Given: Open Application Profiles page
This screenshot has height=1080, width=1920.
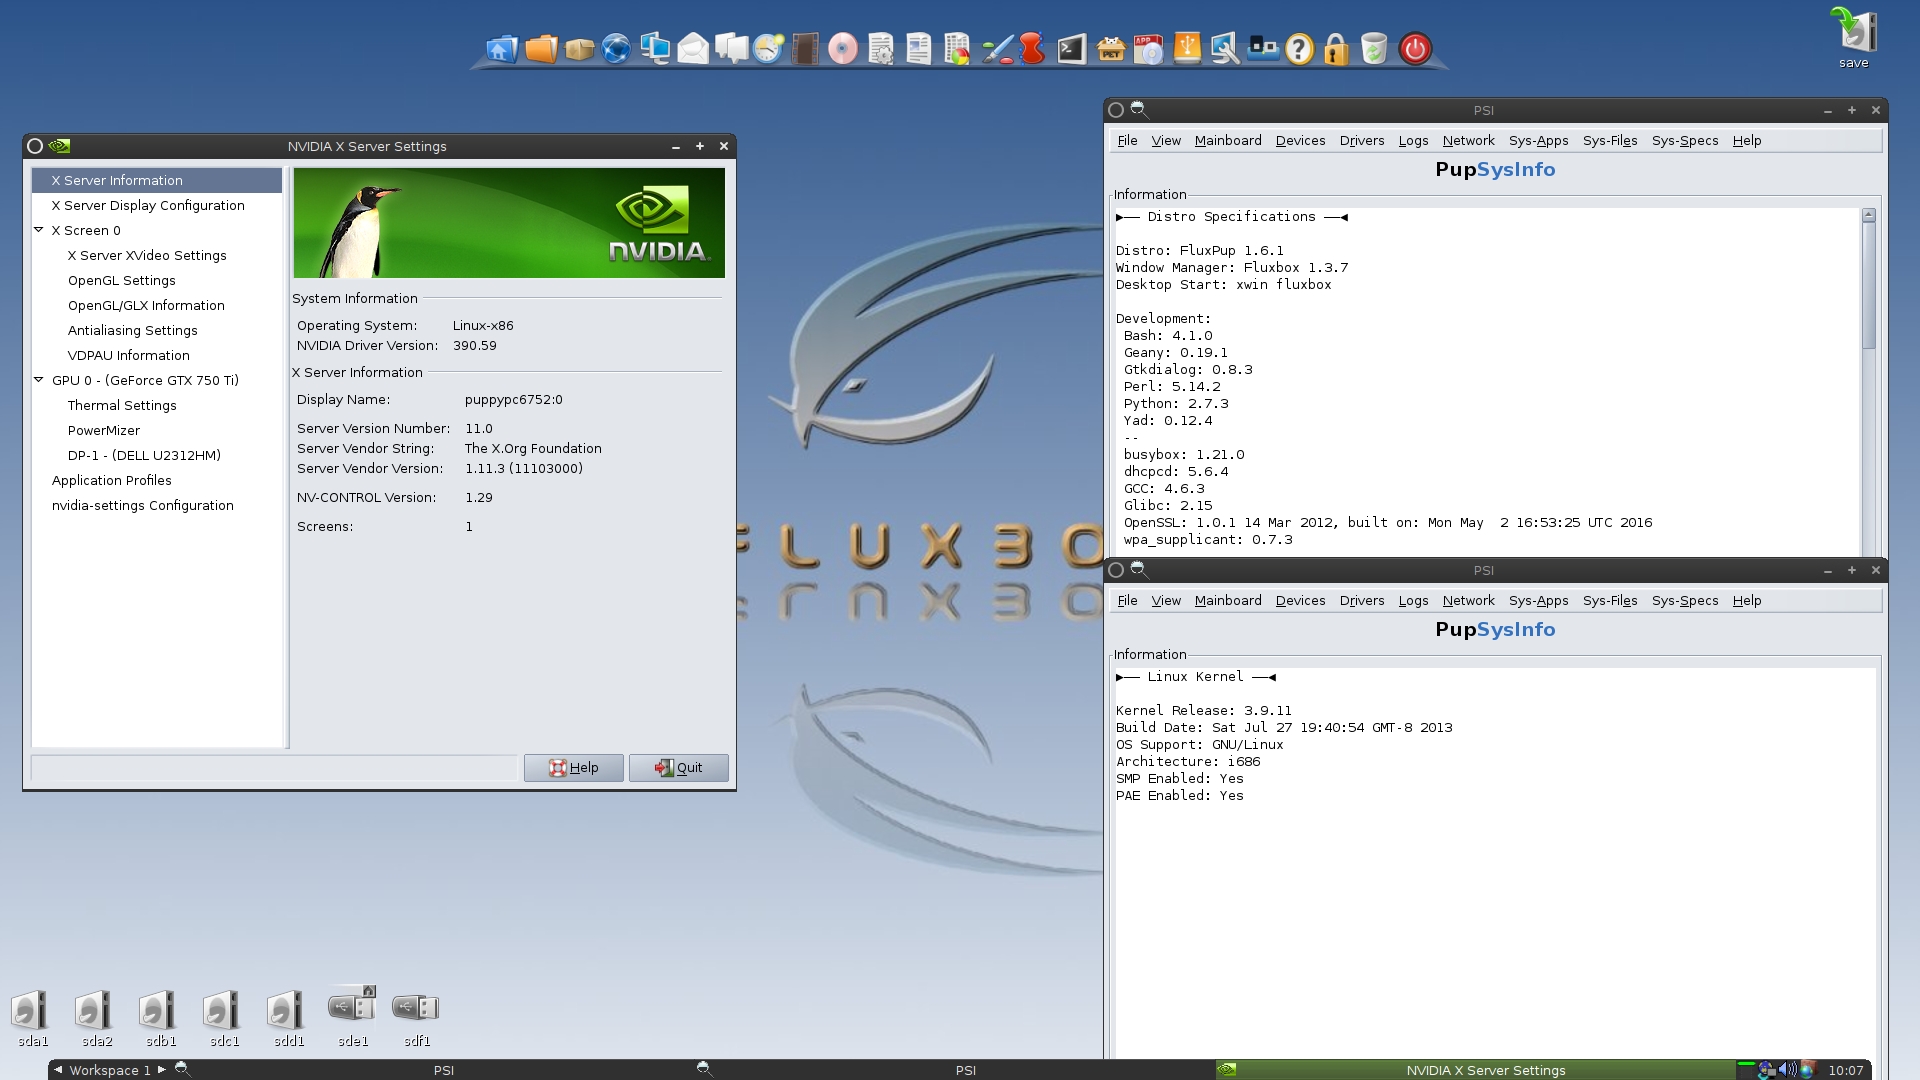Looking at the screenshot, I should (x=112, y=480).
